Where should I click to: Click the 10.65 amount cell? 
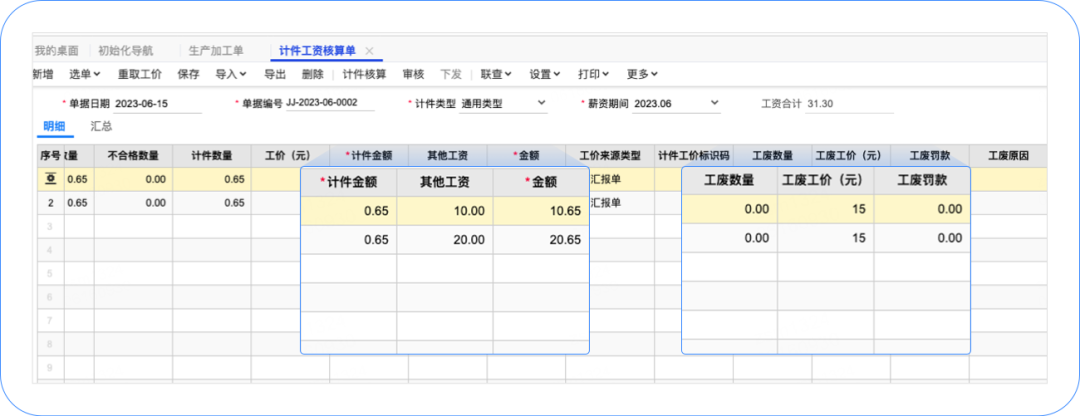(541, 211)
